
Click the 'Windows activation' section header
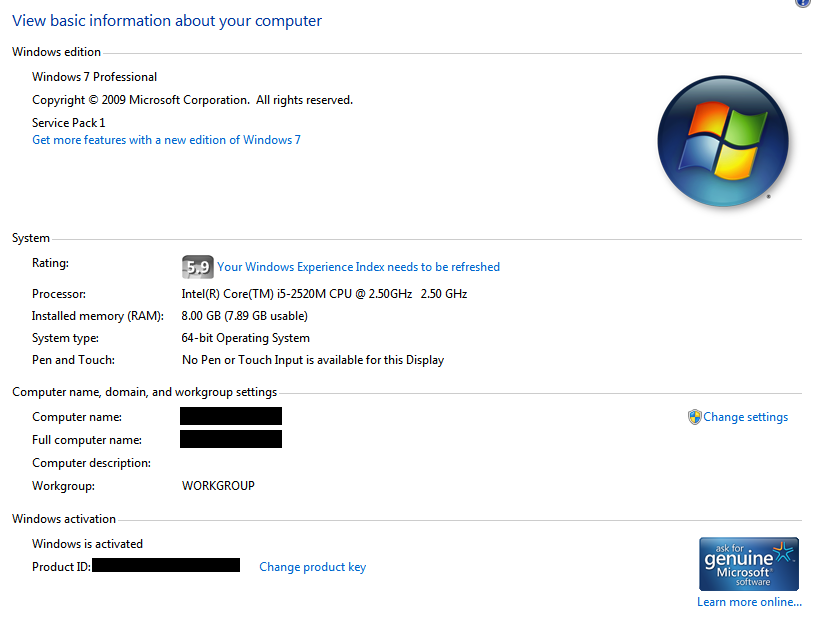coord(64,519)
